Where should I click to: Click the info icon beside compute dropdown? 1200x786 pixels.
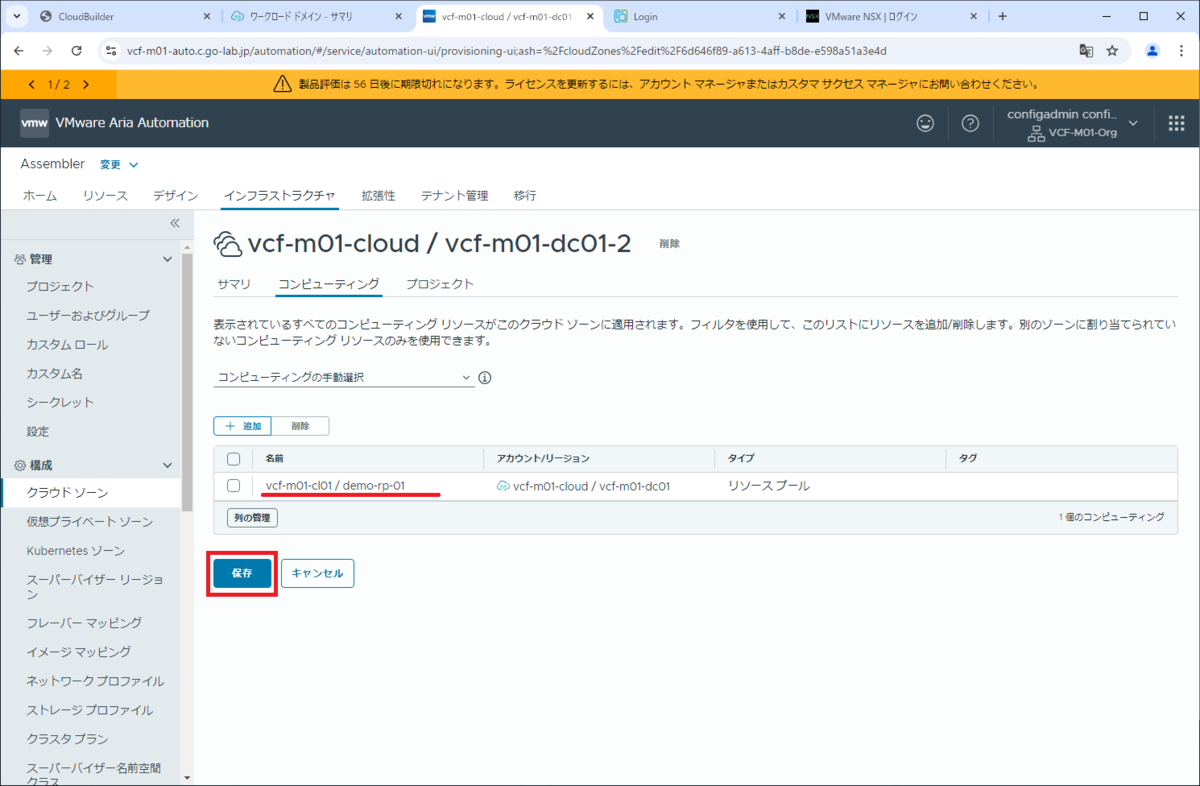(x=485, y=378)
